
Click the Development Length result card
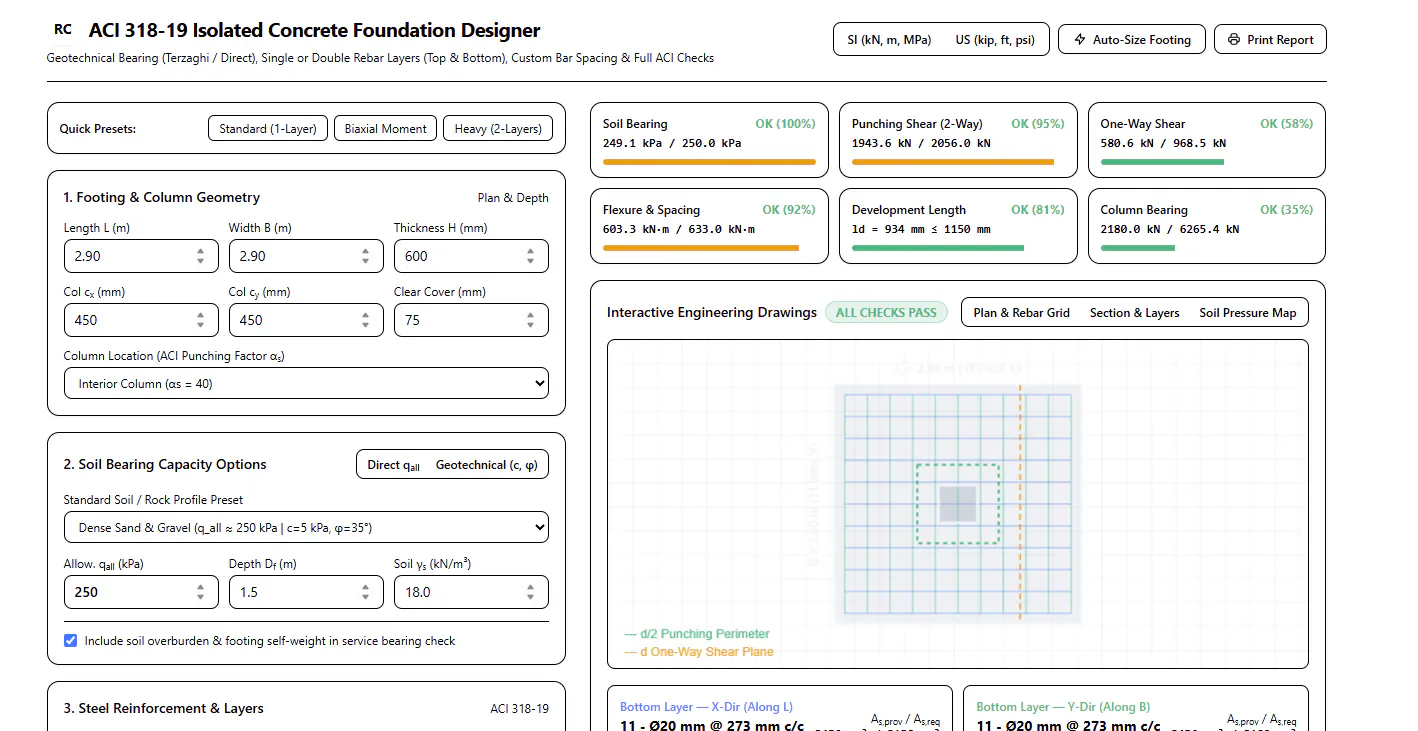pyautogui.click(x=958, y=226)
